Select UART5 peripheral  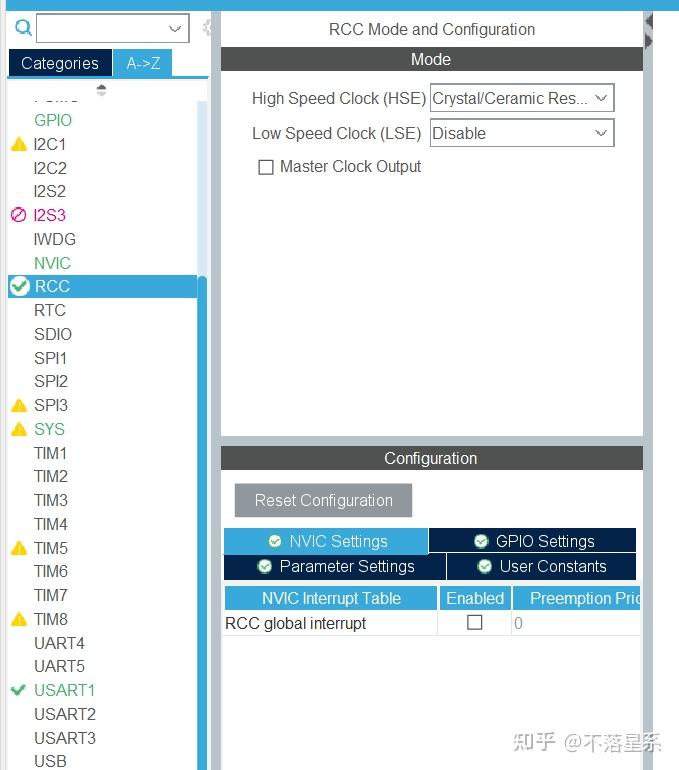pyautogui.click(x=59, y=666)
